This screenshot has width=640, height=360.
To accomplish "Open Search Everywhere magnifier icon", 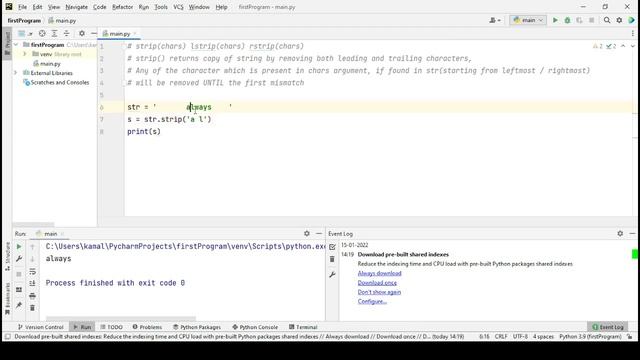I will pos(607,20).
